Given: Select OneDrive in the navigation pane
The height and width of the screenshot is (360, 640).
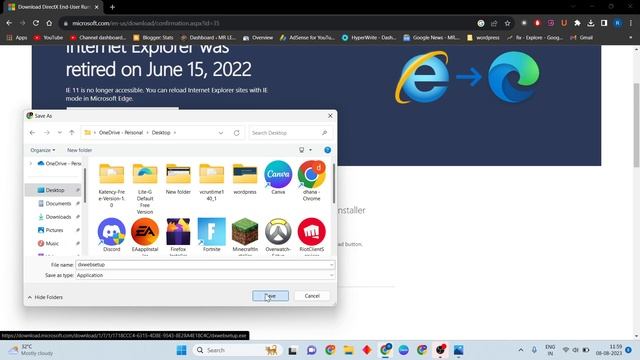Looking at the screenshot, I should (x=59, y=164).
